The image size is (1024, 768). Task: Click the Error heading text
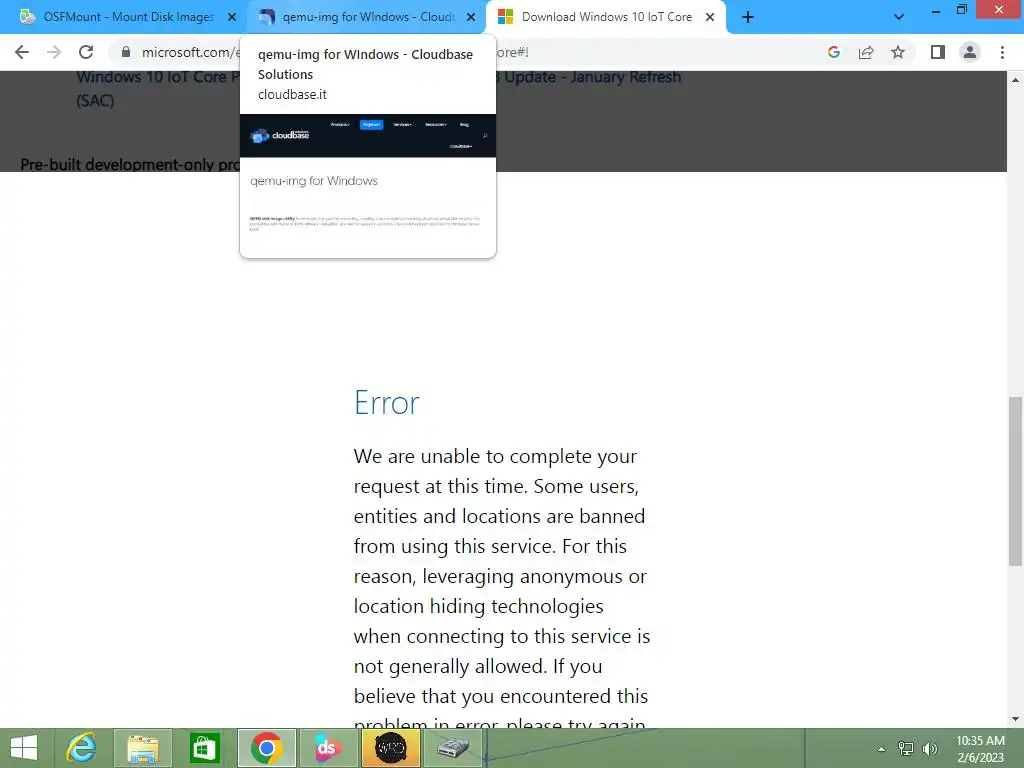[x=387, y=402]
